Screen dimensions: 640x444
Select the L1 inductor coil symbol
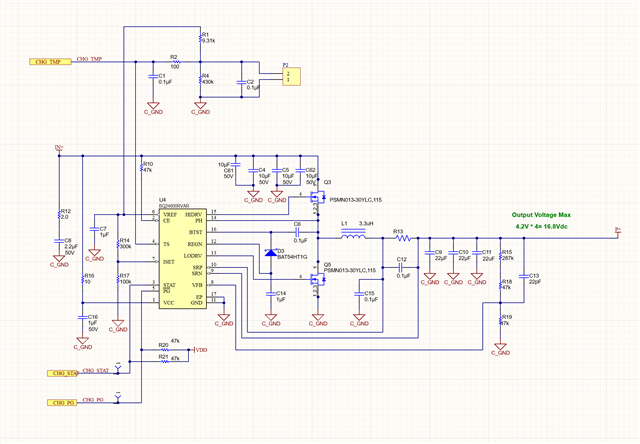tap(353, 235)
